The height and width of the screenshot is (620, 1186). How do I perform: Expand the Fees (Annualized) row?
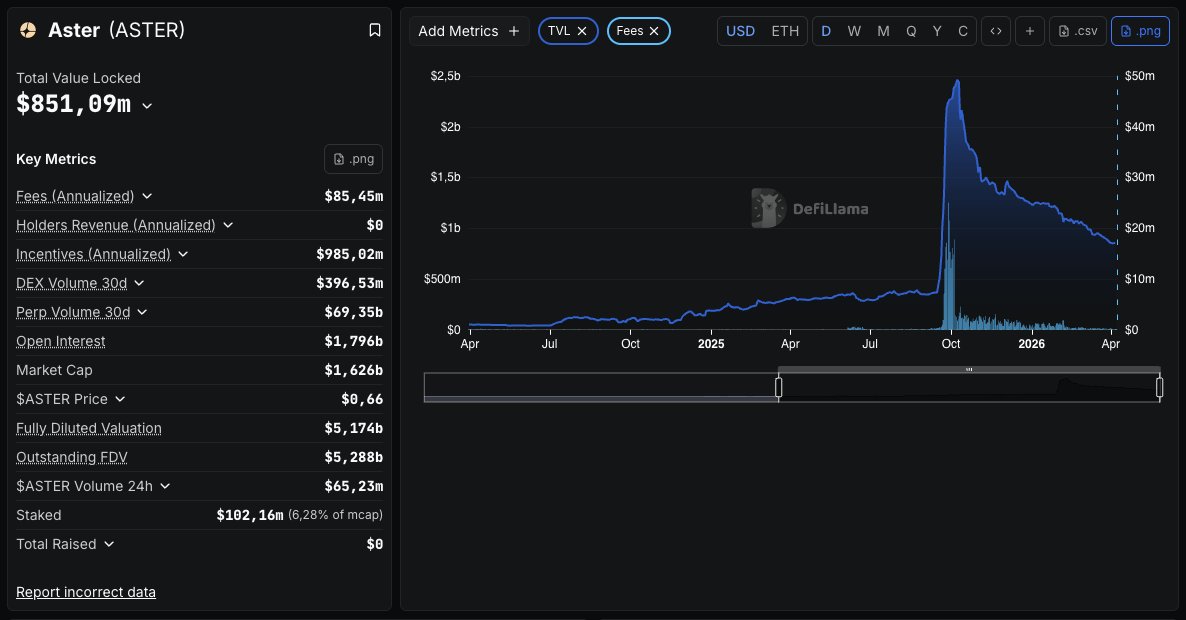(x=147, y=196)
